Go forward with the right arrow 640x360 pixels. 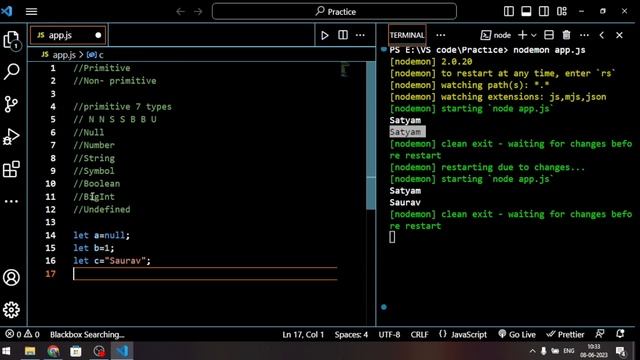198,11
